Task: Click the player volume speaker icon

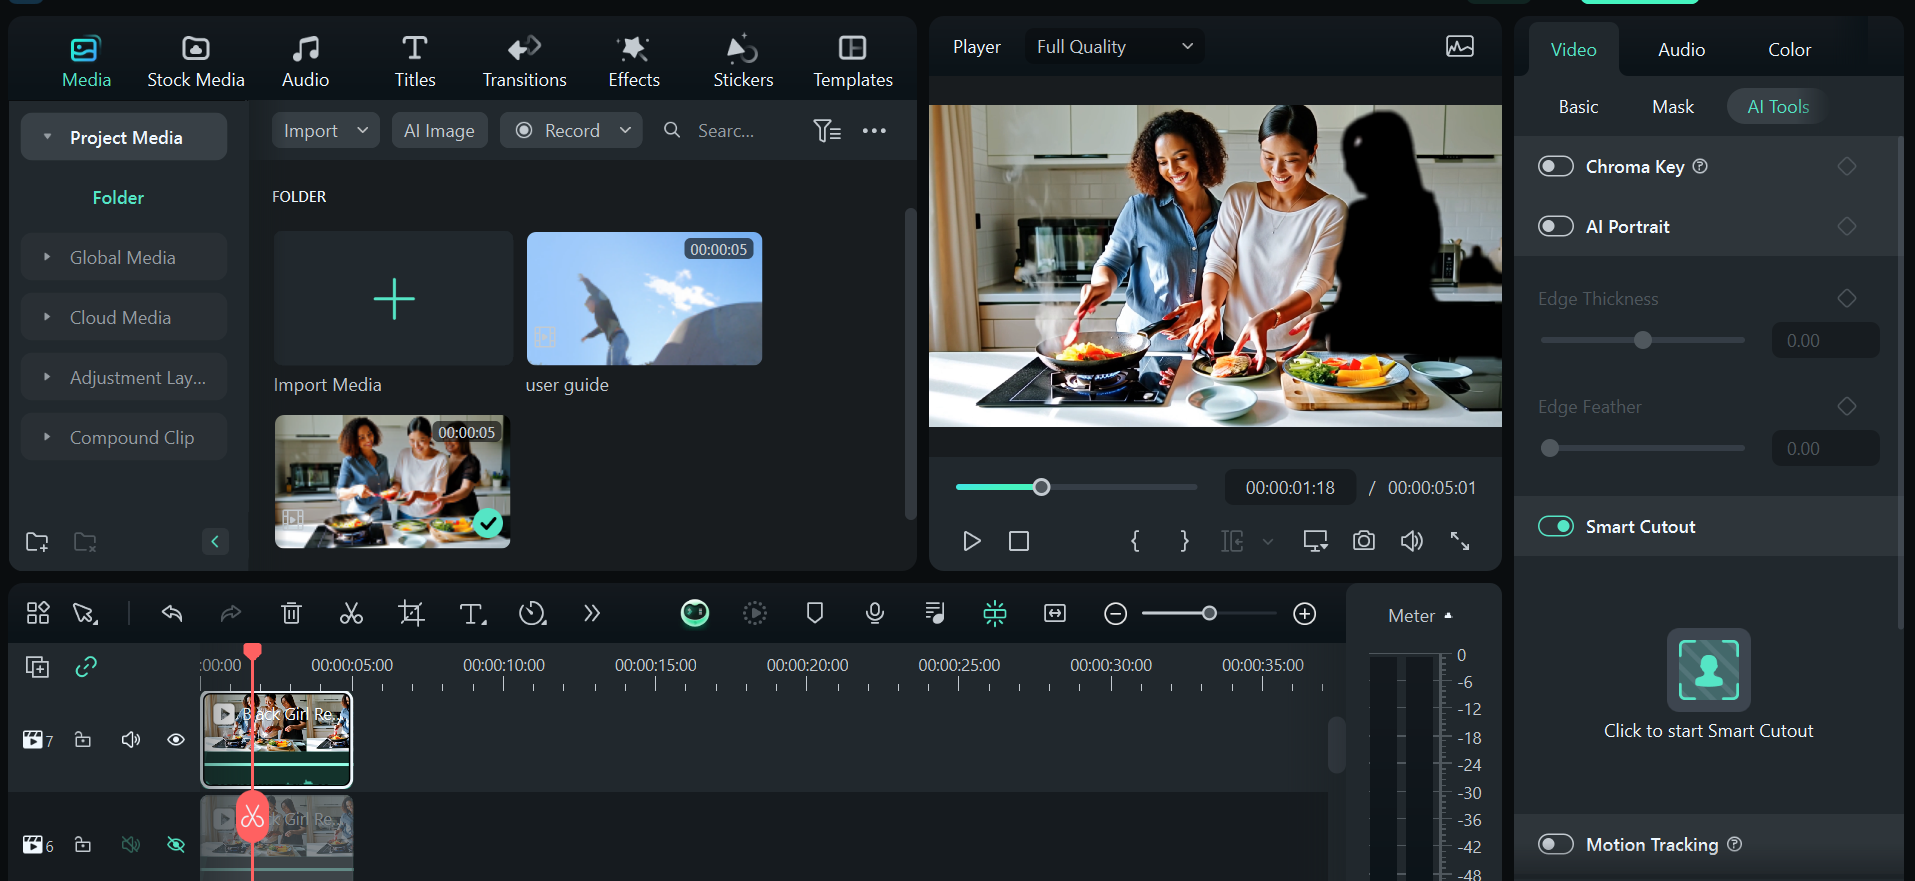Action: coord(1412,541)
